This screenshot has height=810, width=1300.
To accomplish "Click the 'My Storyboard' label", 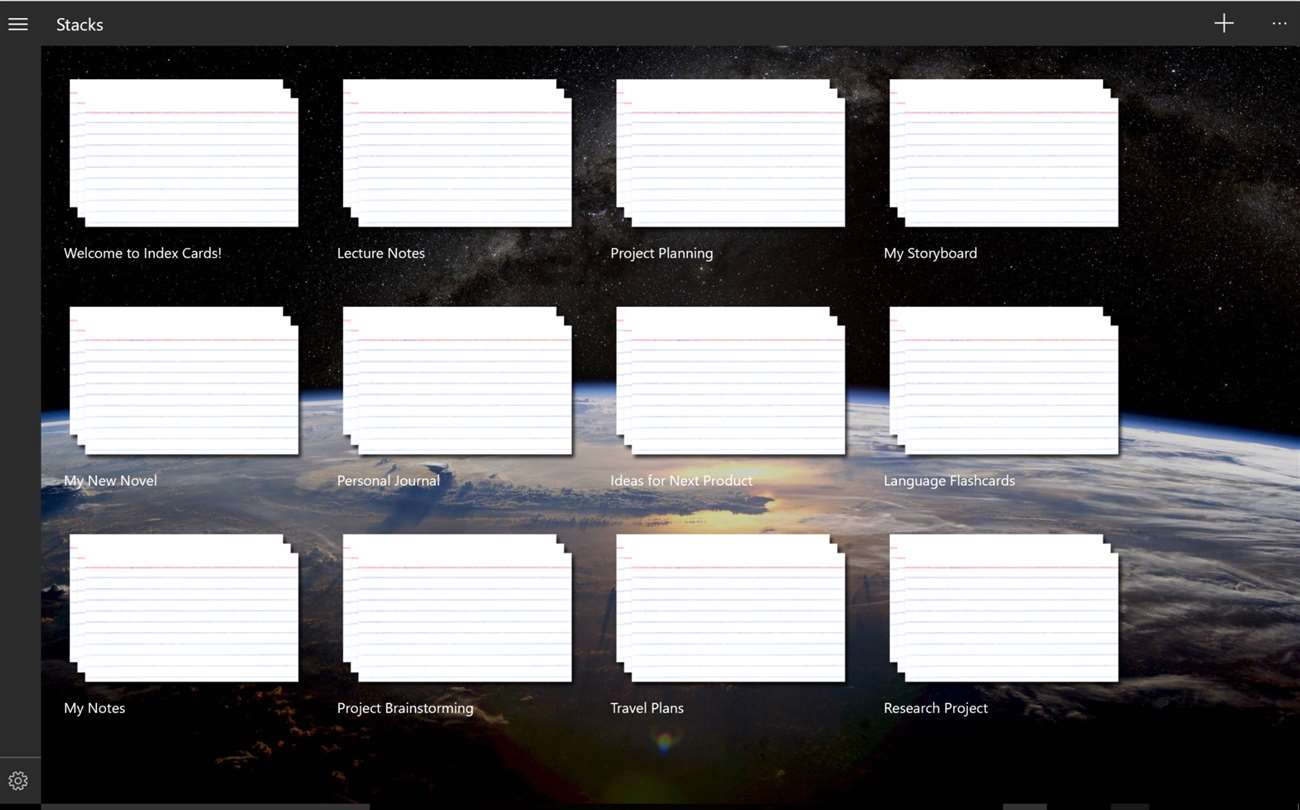I will tap(930, 253).
